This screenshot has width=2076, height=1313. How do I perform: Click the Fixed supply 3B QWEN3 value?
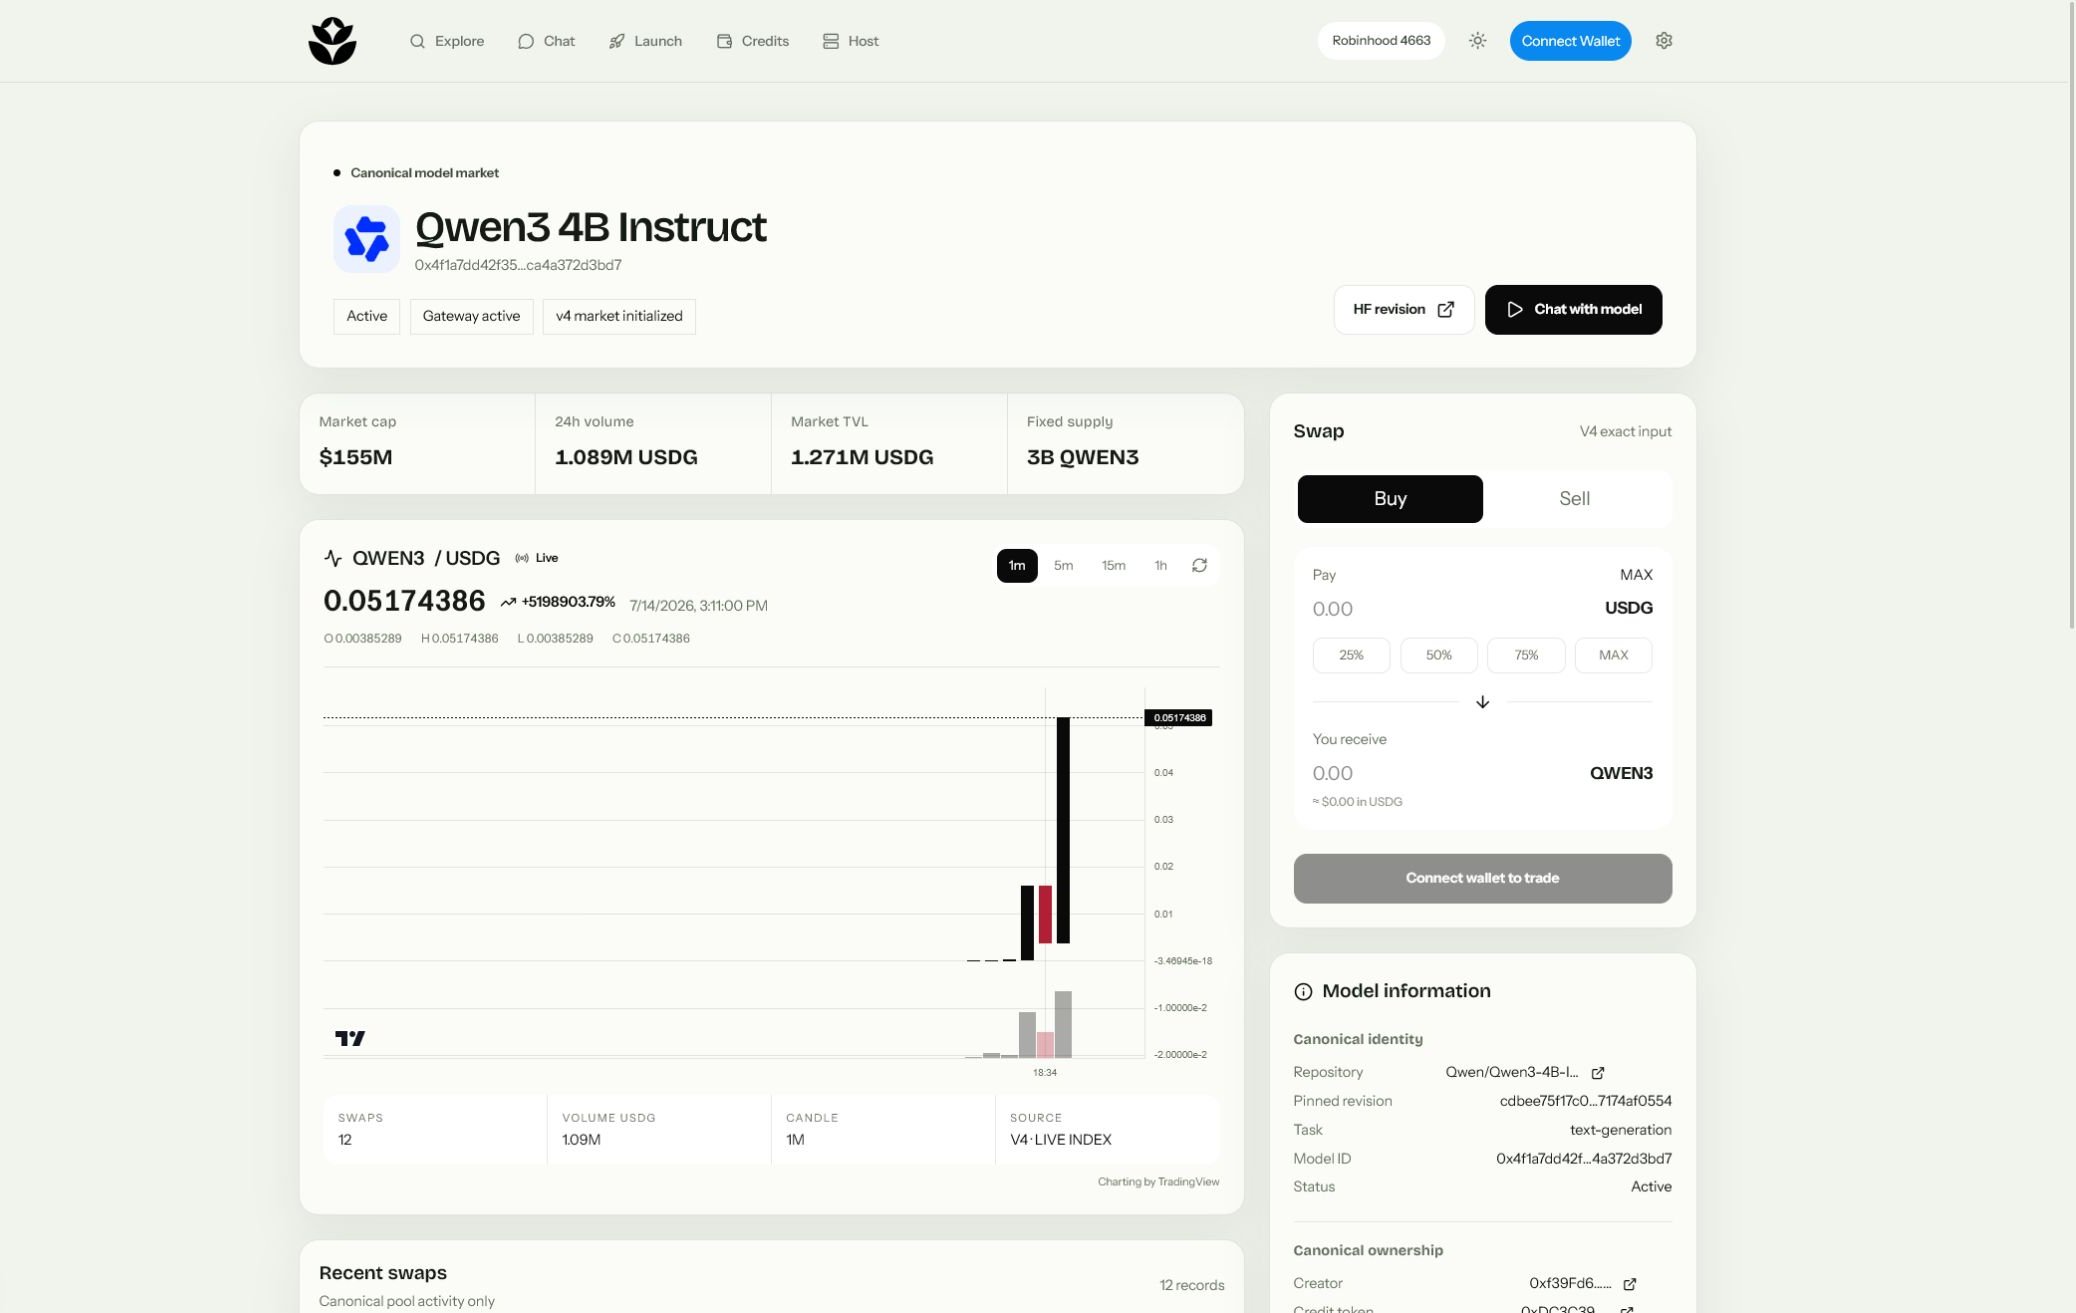(1083, 458)
